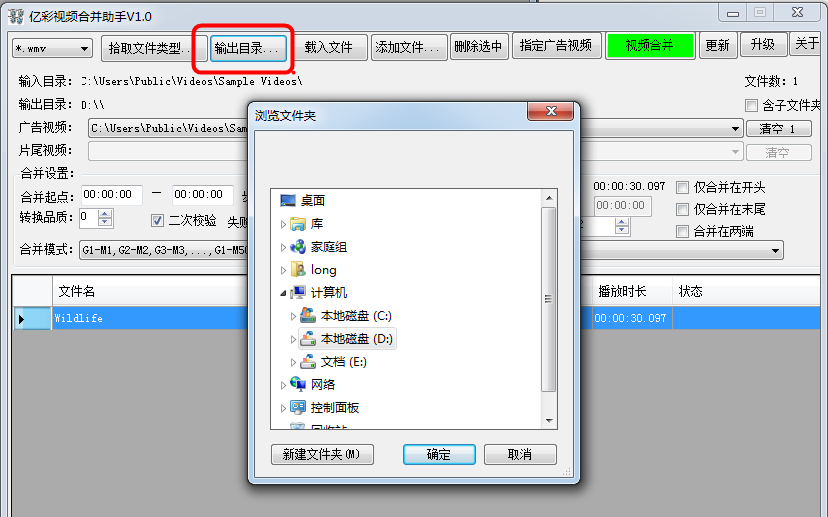Toggle the 二次校验 checkbox

(157, 220)
